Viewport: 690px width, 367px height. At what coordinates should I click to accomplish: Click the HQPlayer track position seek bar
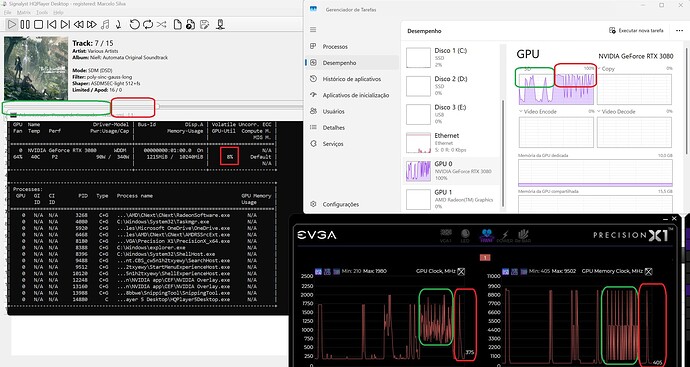[x=154, y=107]
